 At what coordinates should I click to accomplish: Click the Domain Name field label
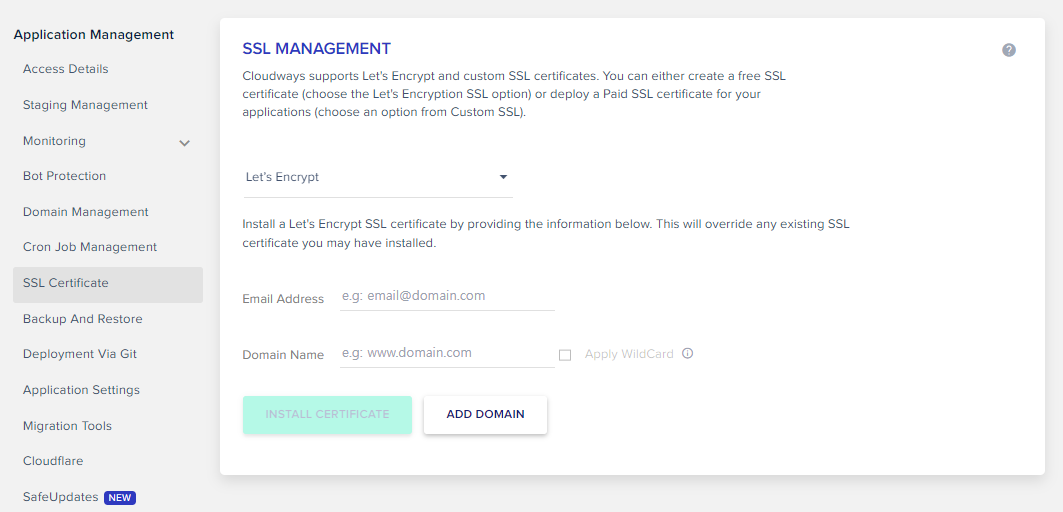tap(283, 355)
